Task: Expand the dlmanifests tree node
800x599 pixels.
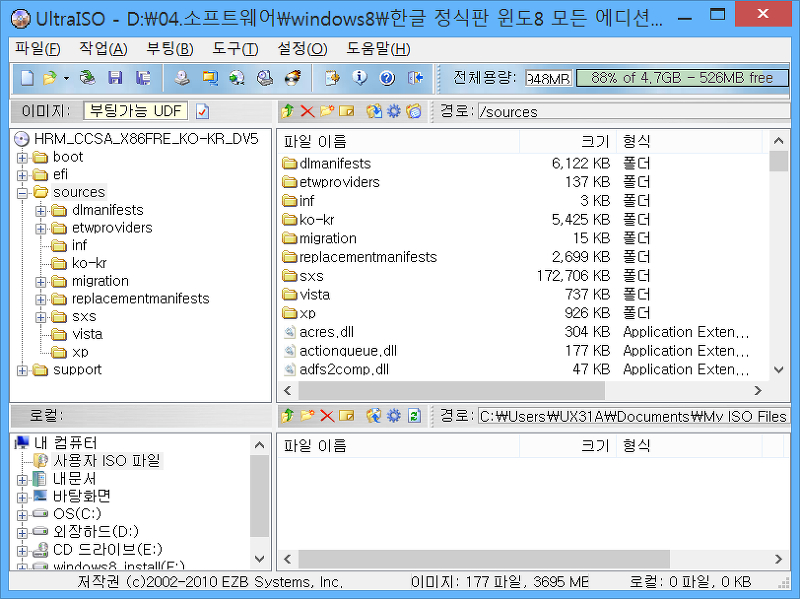Action: click(41, 211)
